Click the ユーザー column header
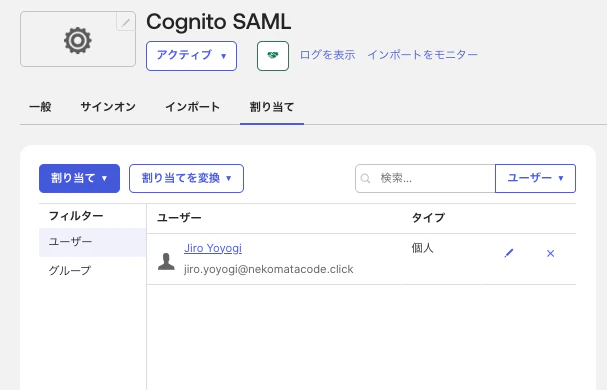This screenshot has height=390, width=607. click(x=179, y=218)
